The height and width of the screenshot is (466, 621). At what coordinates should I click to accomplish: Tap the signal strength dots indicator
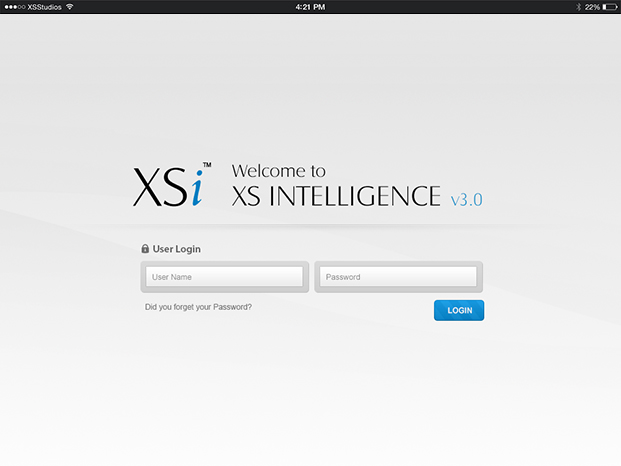tap(15, 7)
